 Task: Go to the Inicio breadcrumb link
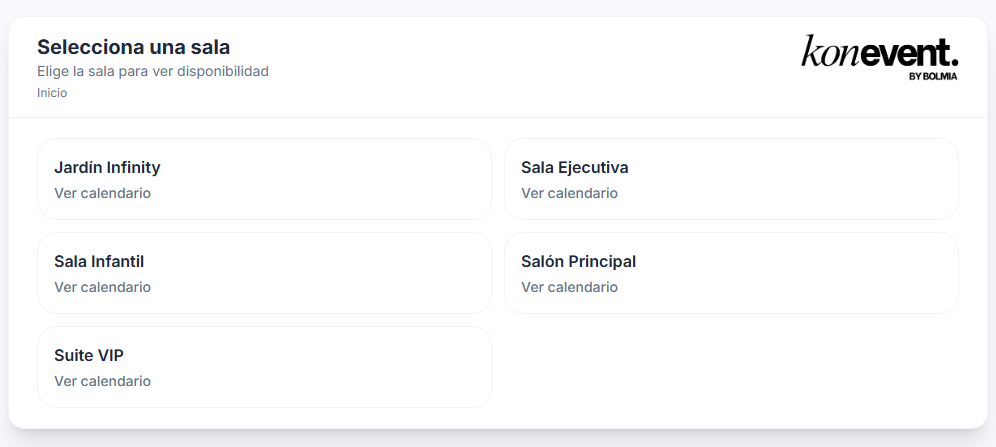click(52, 93)
